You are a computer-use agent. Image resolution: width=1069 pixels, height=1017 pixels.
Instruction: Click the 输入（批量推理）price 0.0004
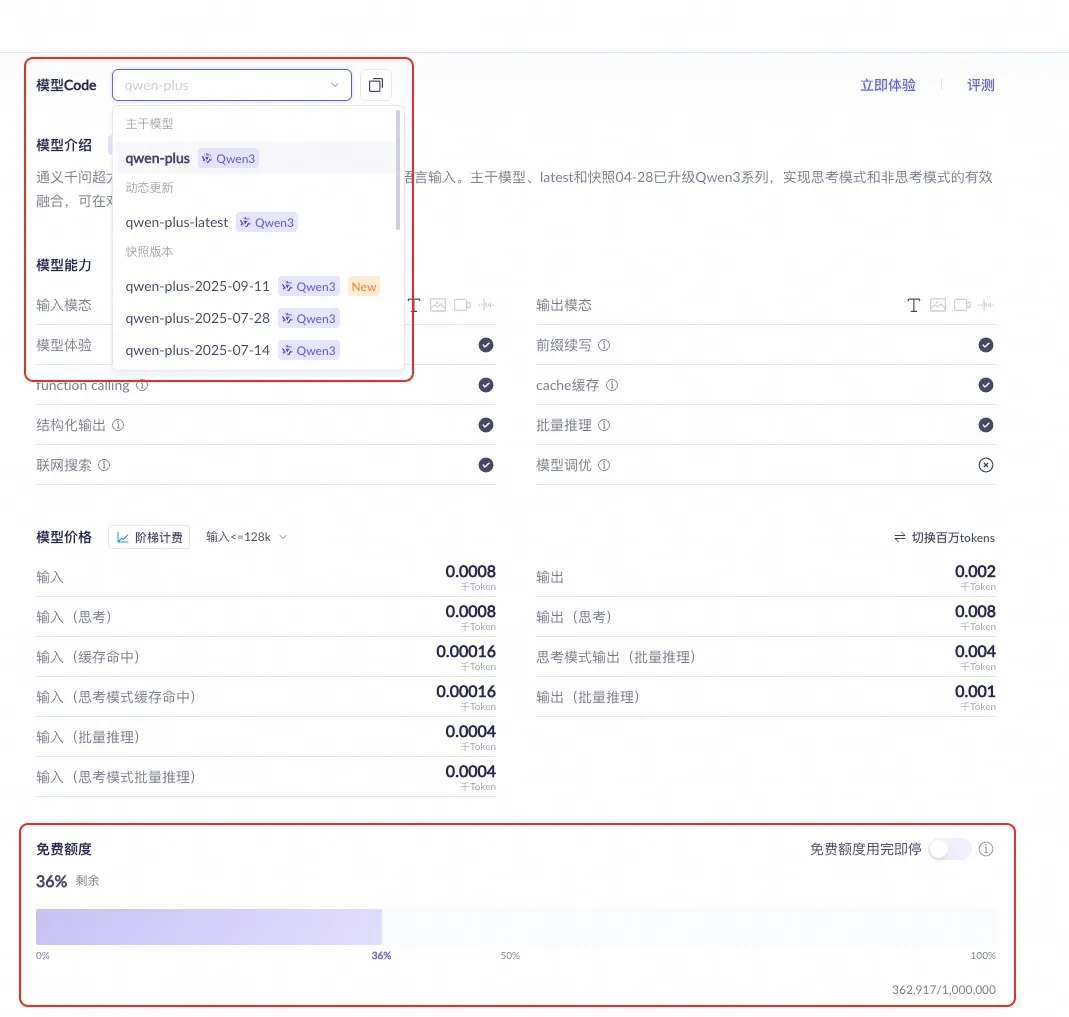(x=470, y=731)
